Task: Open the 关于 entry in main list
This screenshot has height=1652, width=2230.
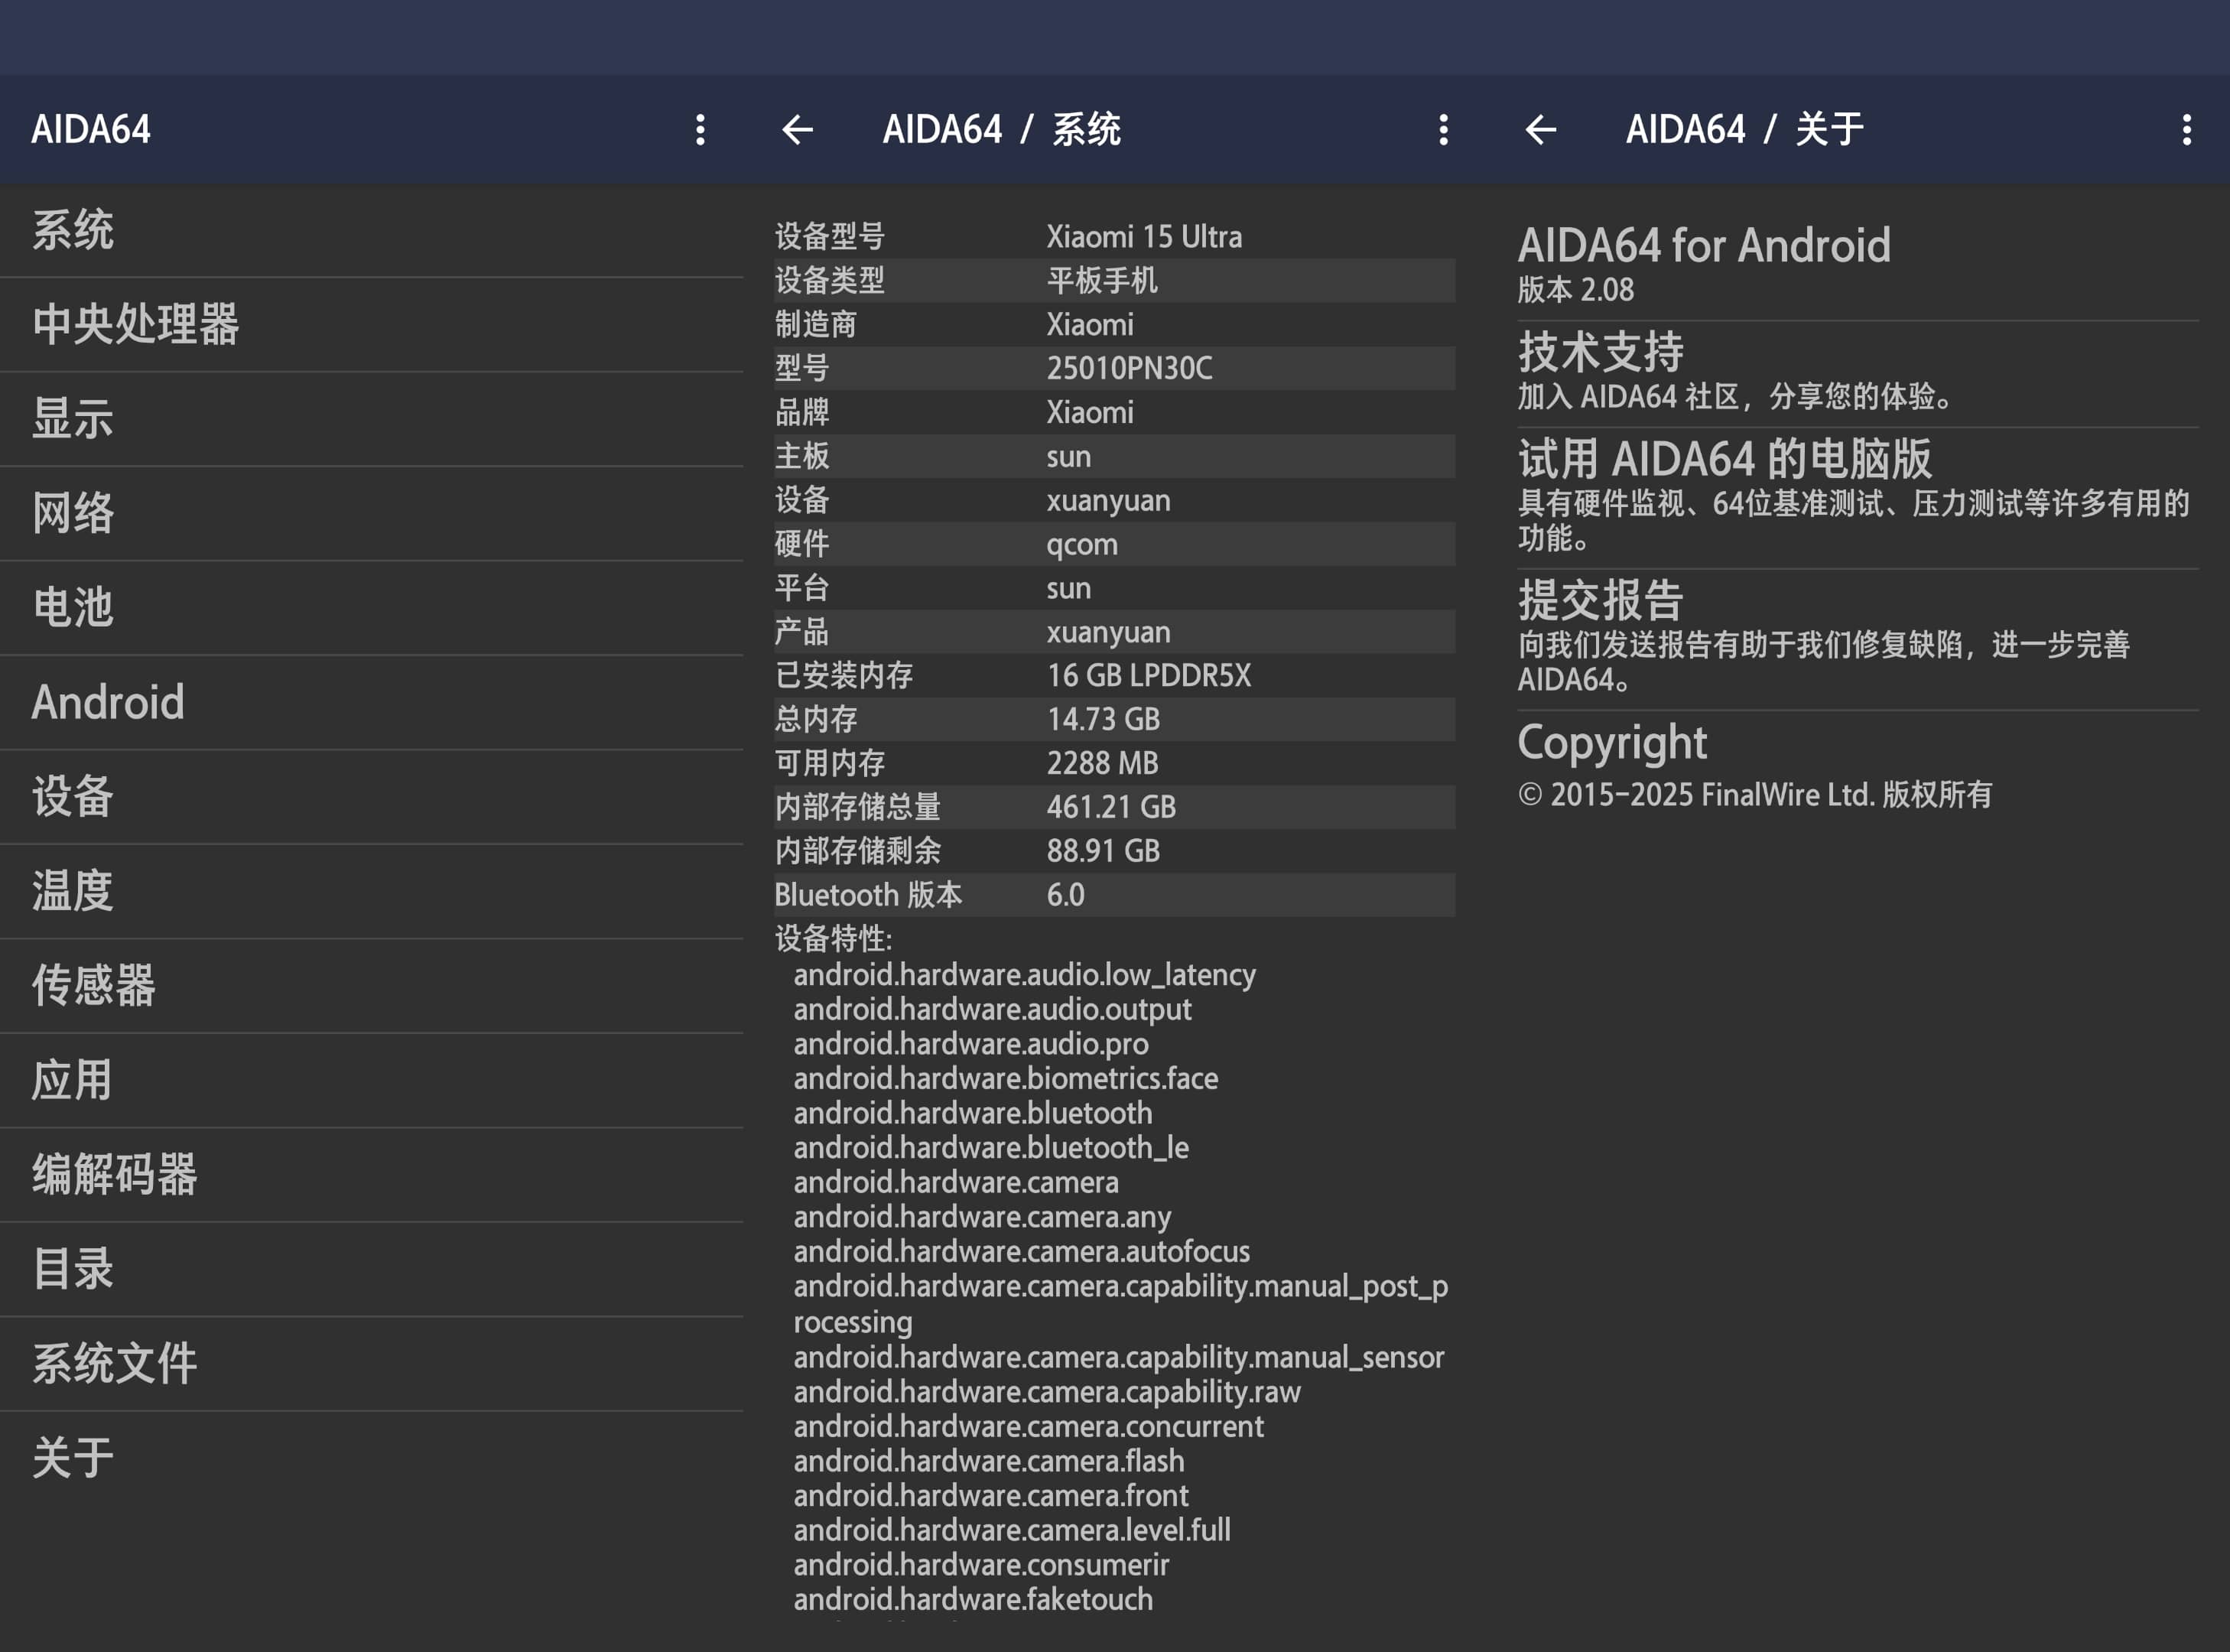Action: tap(371, 1458)
